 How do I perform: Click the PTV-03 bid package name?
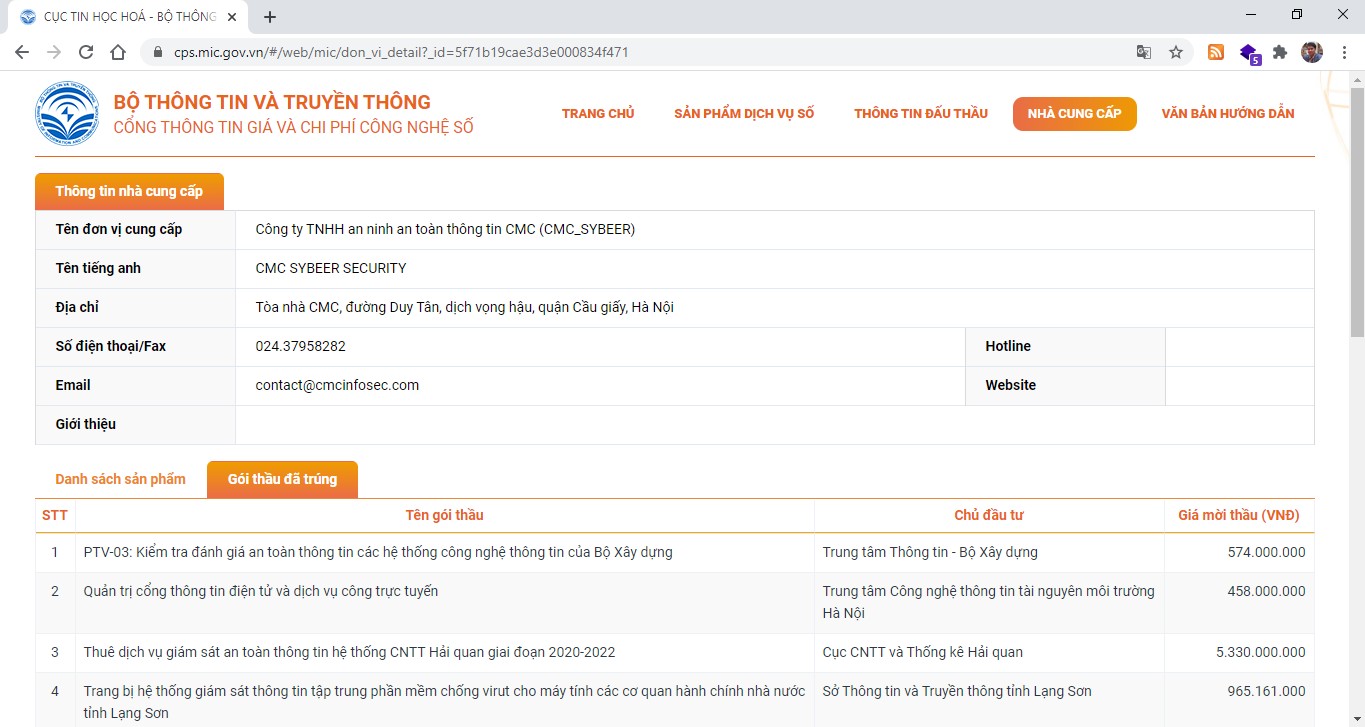[x=378, y=552]
